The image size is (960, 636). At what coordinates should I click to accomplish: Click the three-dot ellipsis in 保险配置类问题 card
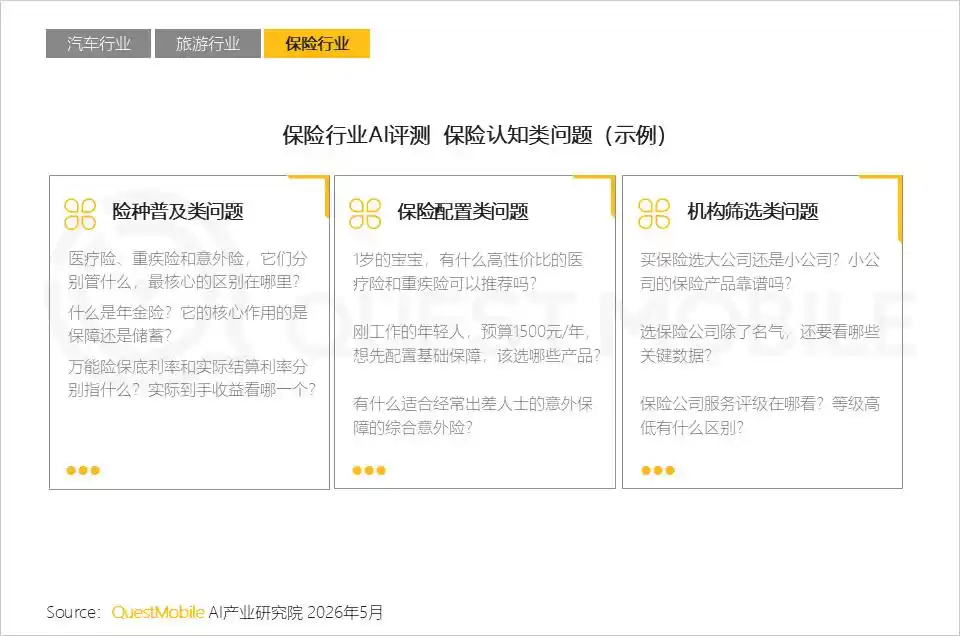pyautogui.click(x=369, y=470)
